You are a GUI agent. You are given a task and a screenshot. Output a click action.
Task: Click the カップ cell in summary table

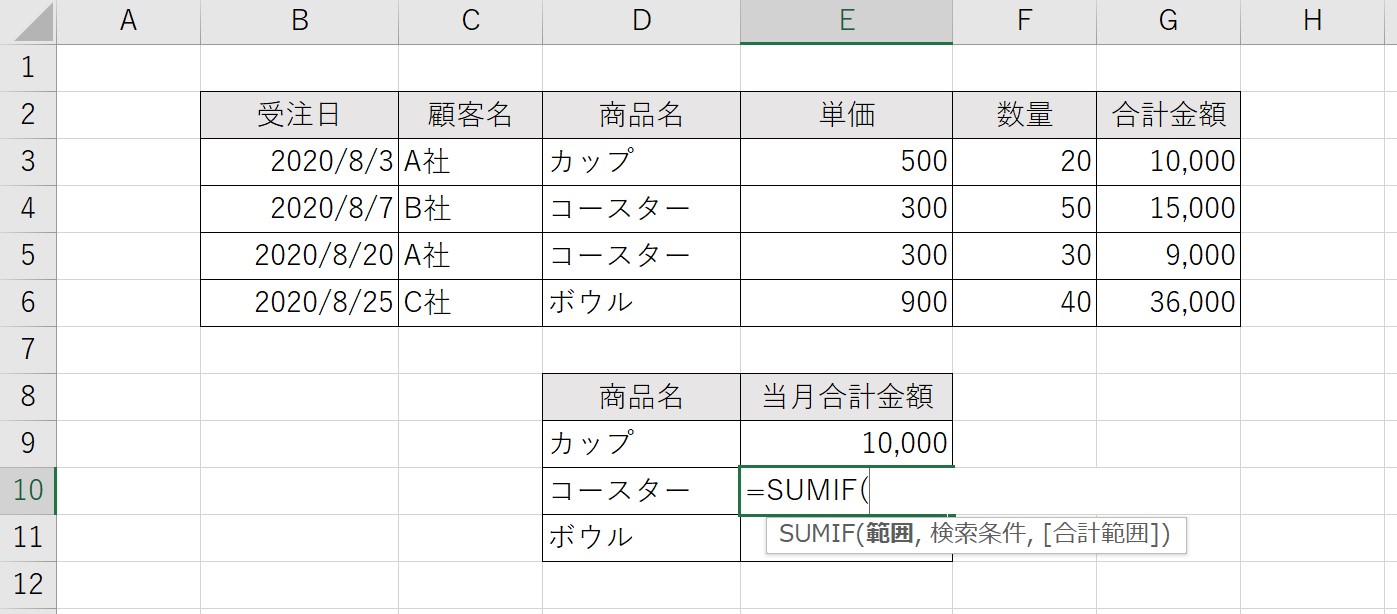click(641, 443)
